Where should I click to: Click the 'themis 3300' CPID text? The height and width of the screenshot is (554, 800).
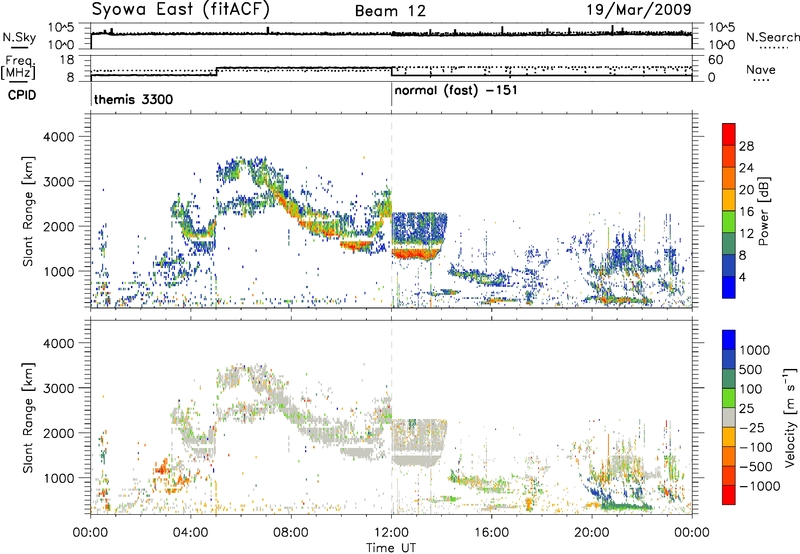(134, 99)
